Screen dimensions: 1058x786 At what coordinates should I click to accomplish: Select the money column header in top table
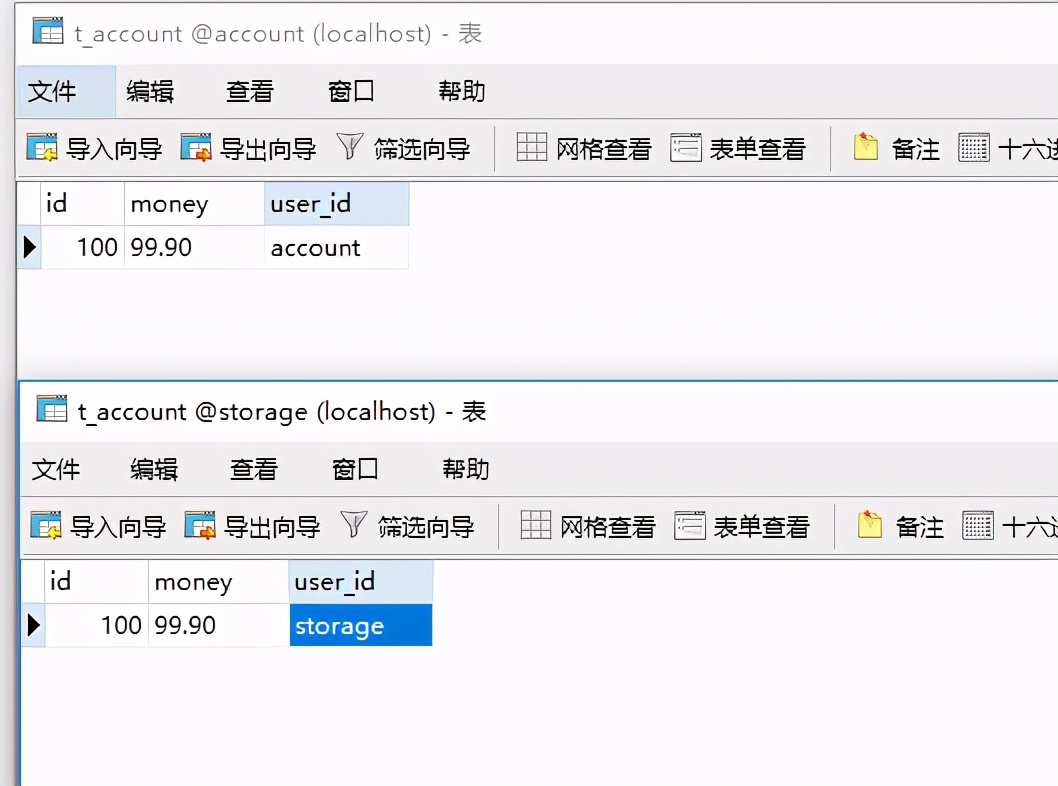[x=193, y=203]
